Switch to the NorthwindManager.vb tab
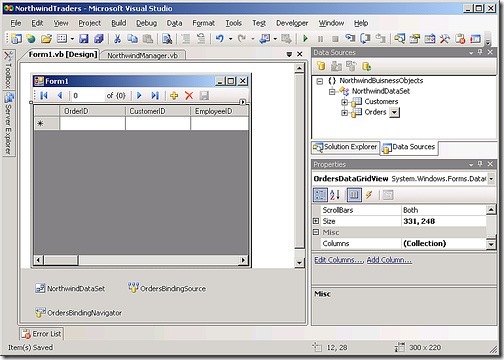Screen dimensions: 504x360 pos(142,55)
